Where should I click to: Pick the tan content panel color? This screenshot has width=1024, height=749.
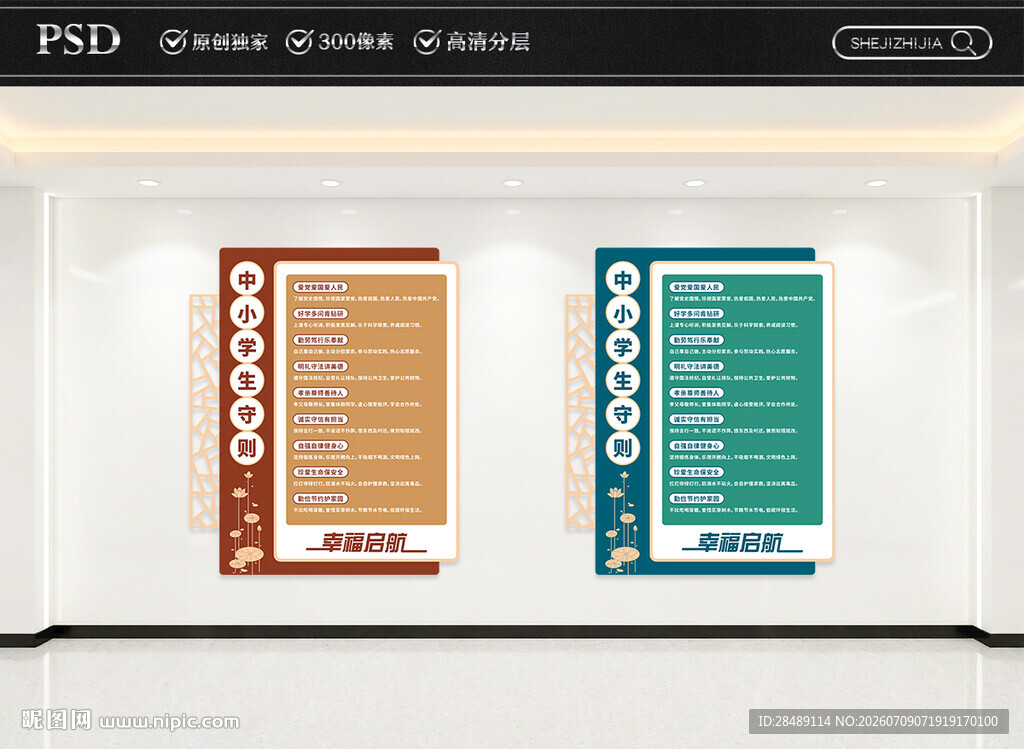tap(366, 400)
